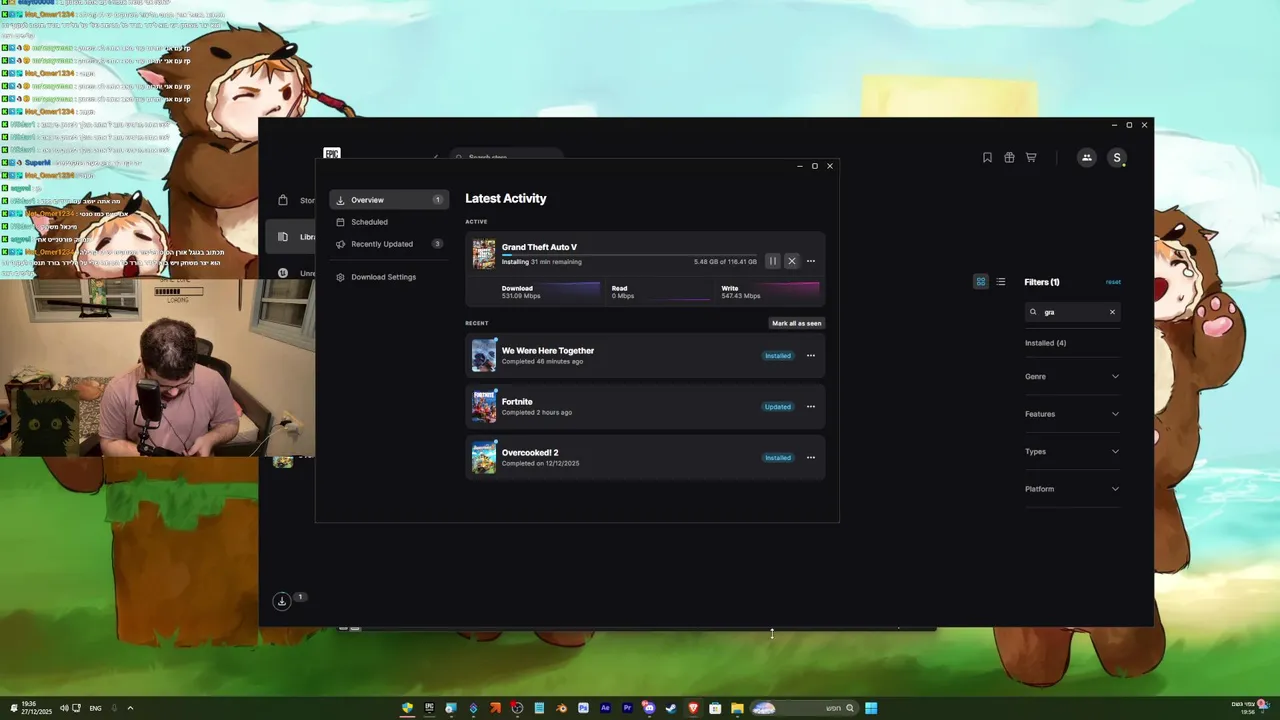Image resolution: width=1280 pixels, height=720 pixels.
Task: Click the 'Latest Activity' heading
Action: point(506,198)
